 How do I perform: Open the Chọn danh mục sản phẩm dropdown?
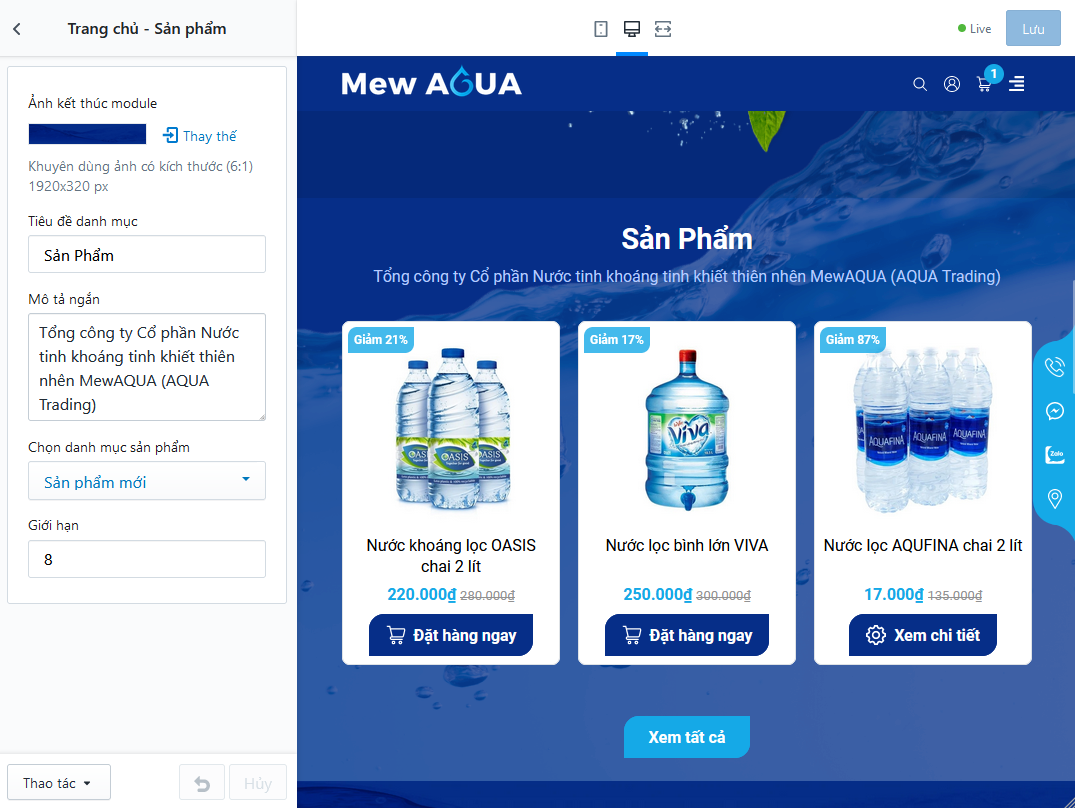tap(147, 481)
